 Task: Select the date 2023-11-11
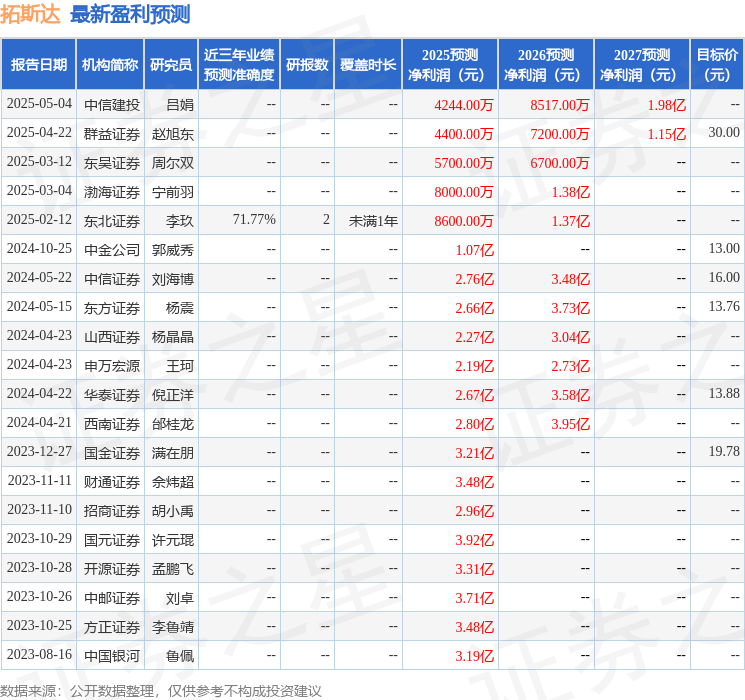click(x=39, y=480)
